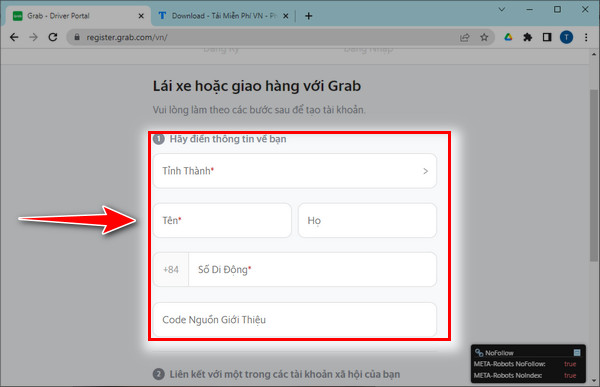The image size is (600, 387).
Task: Click the scrollbar up arrow
Action: [x=593, y=55]
